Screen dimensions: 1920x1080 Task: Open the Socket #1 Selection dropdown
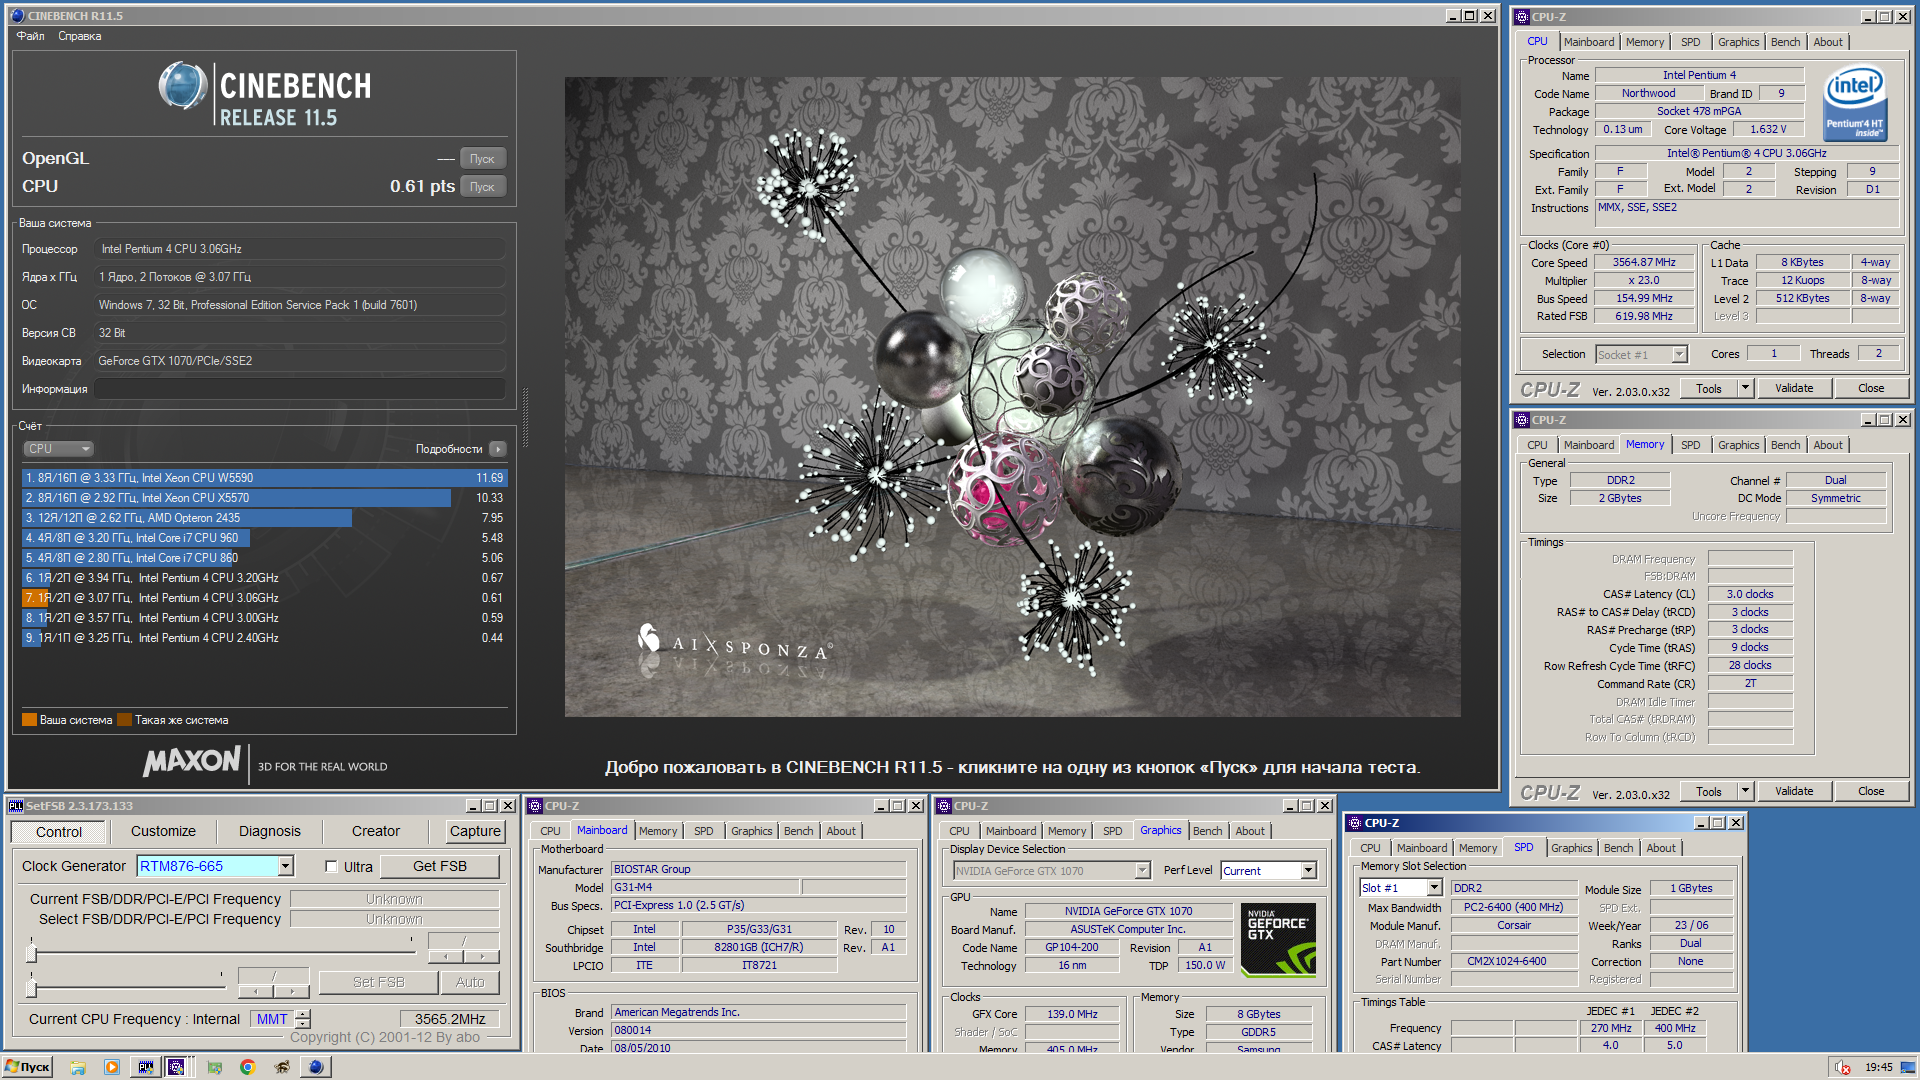[x=1680, y=354]
